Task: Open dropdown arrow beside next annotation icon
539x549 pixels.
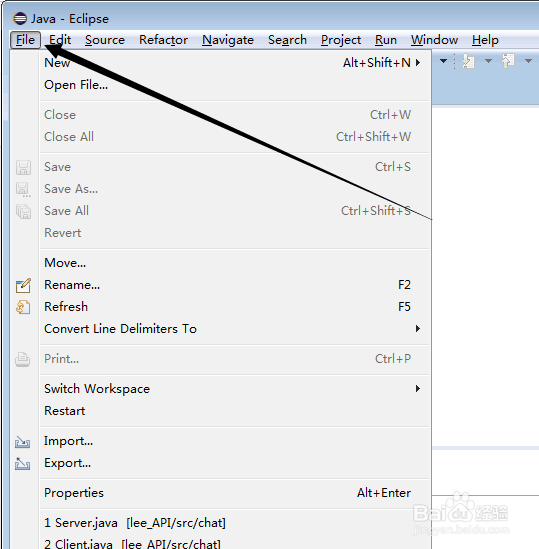Action: tap(488, 61)
